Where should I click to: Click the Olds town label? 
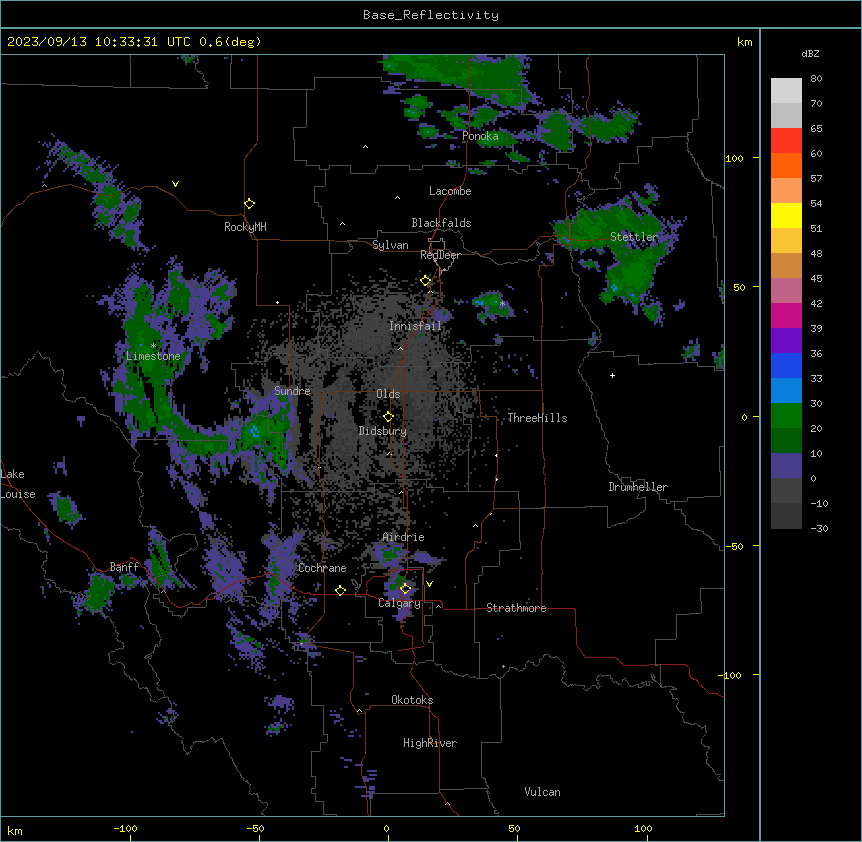tap(388, 394)
